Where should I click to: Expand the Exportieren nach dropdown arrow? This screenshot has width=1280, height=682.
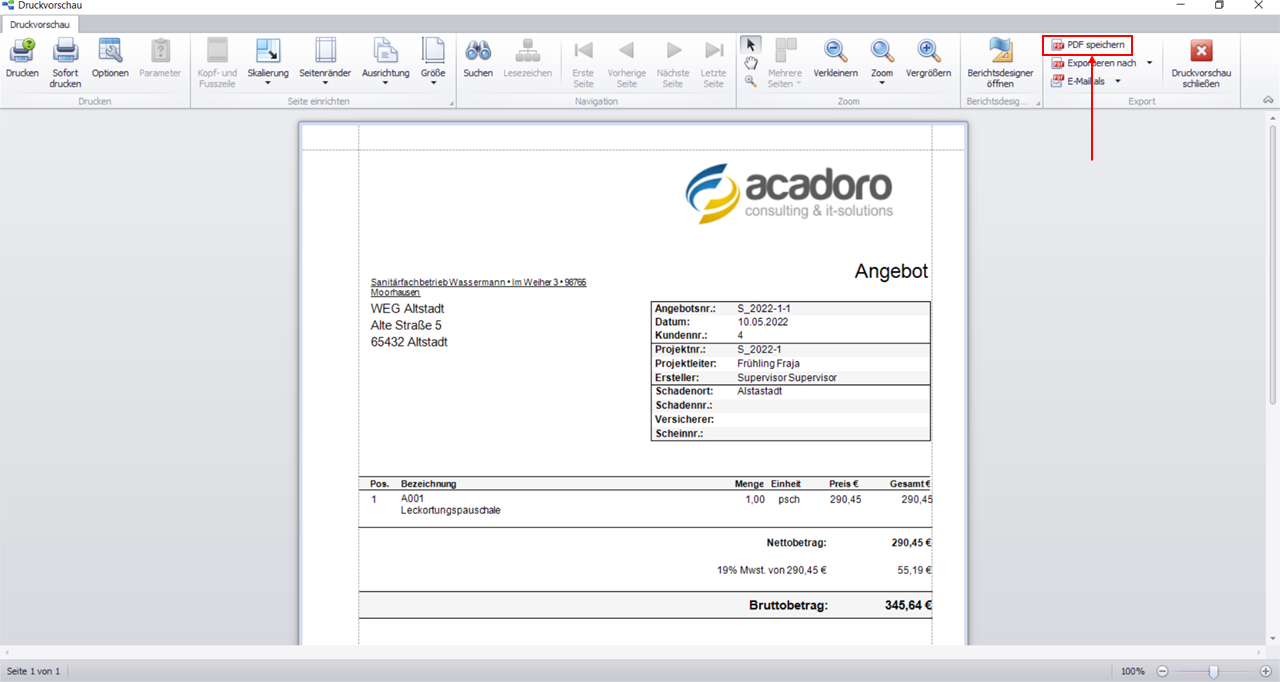point(1149,63)
